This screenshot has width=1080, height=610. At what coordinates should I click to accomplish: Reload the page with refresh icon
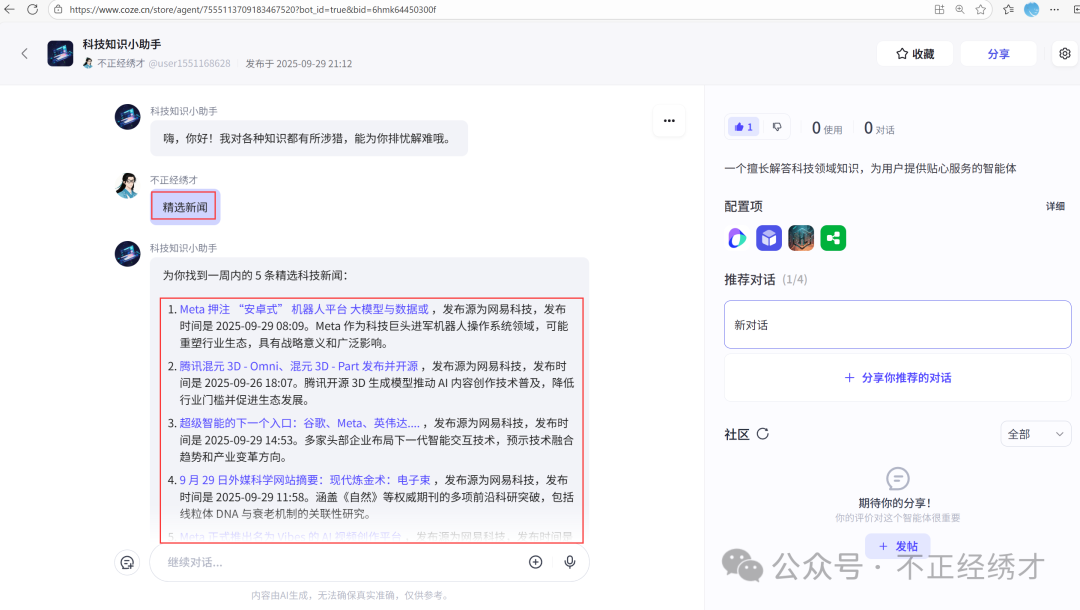[32, 10]
